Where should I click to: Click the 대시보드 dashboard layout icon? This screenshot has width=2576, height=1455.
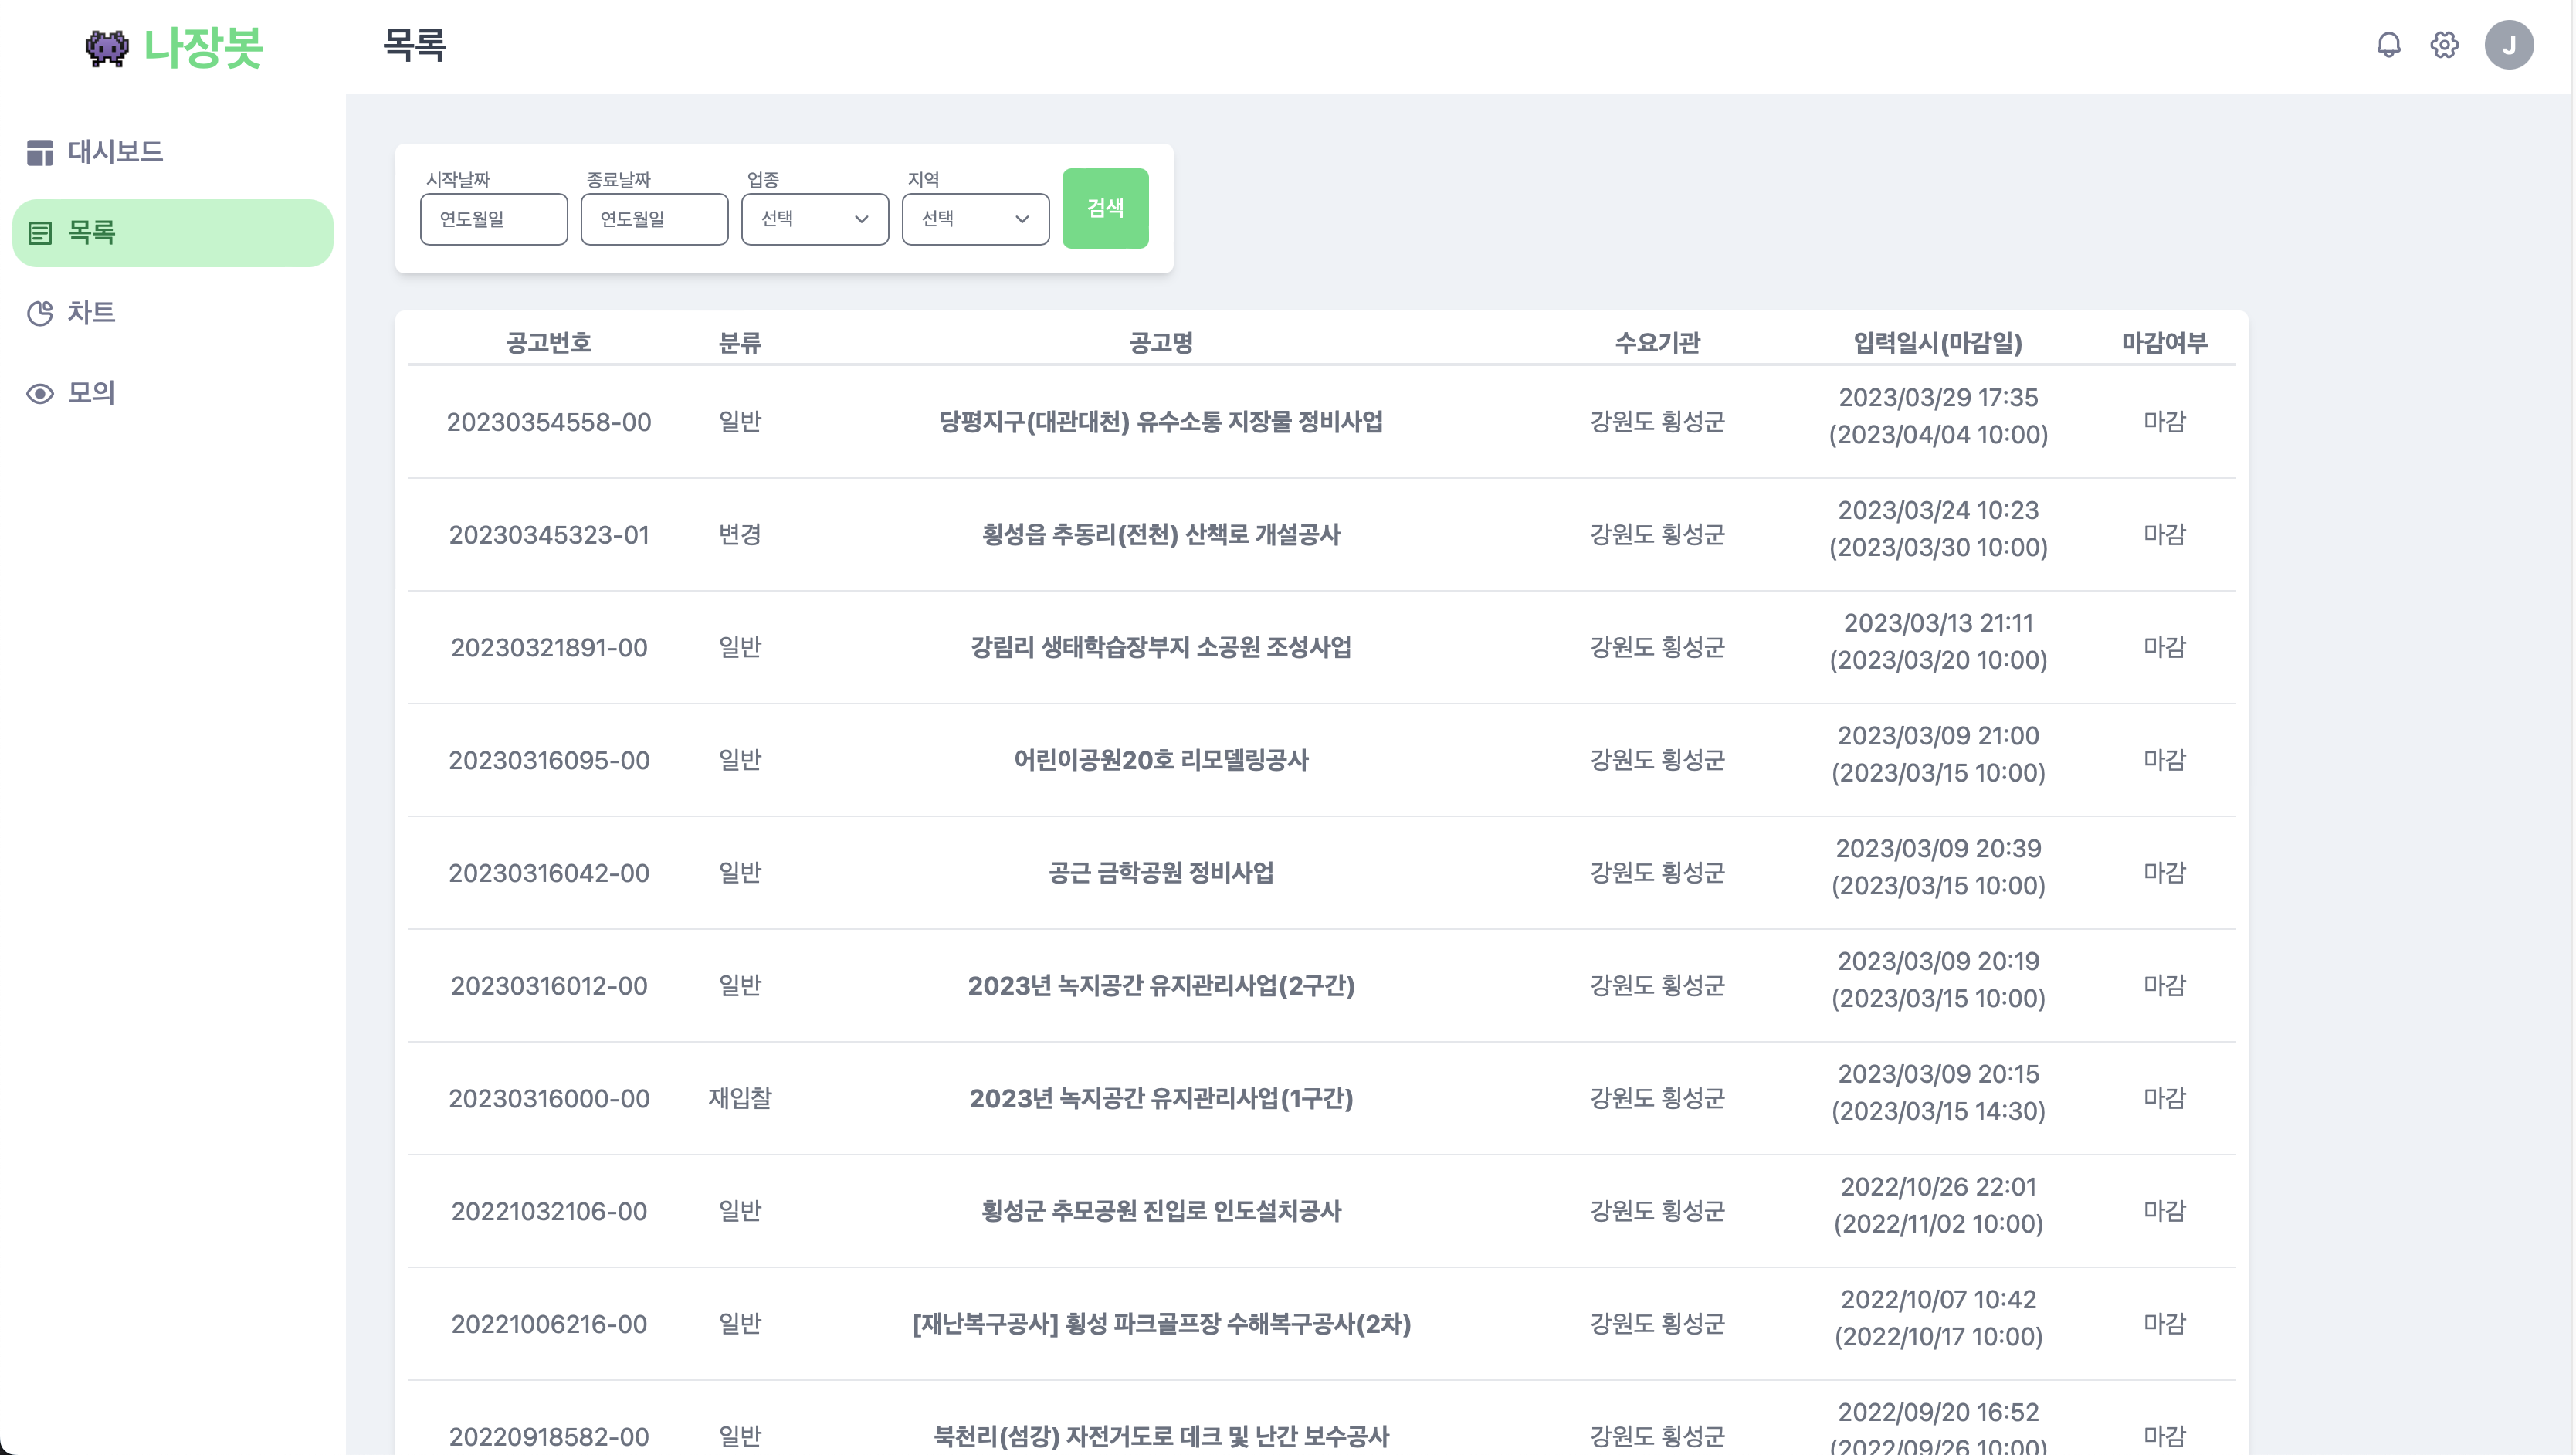(x=40, y=152)
